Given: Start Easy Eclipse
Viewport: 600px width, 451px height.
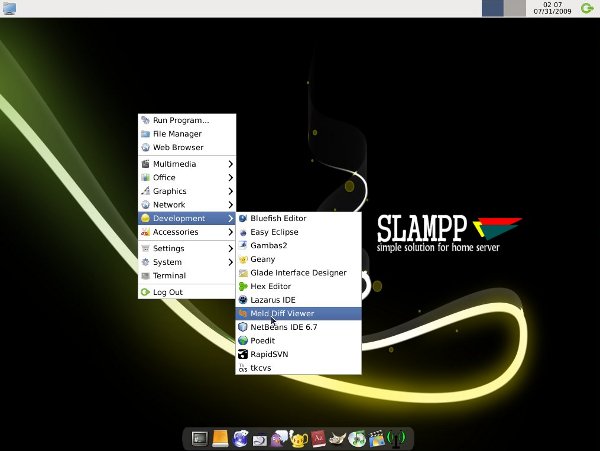Looking at the screenshot, I should click(x=298, y=232).
